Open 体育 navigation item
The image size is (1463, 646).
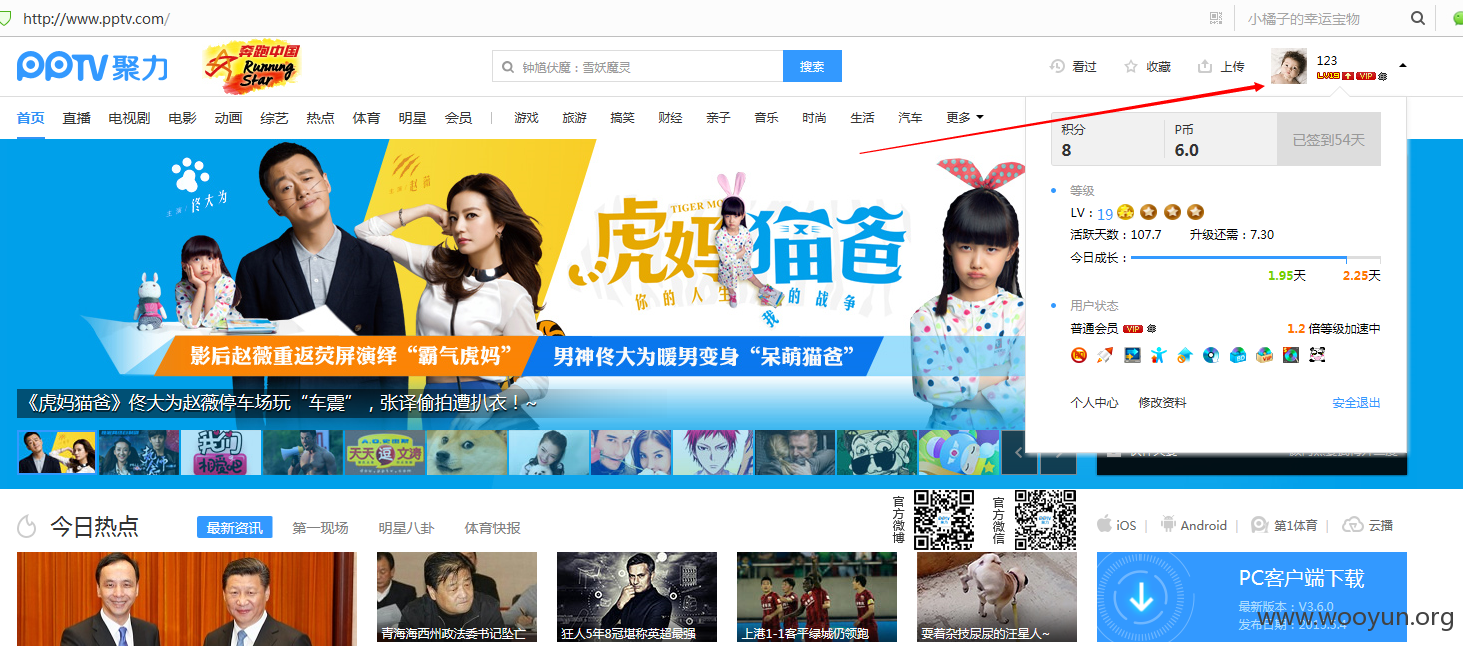pos(367,118)
